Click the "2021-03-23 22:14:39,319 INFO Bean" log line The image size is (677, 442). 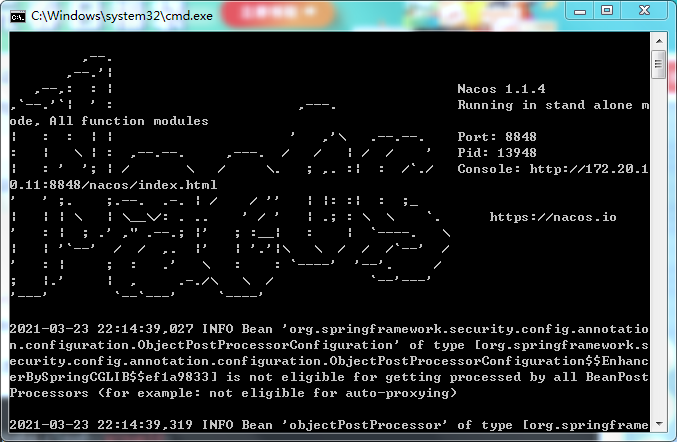tap(329, 425)
